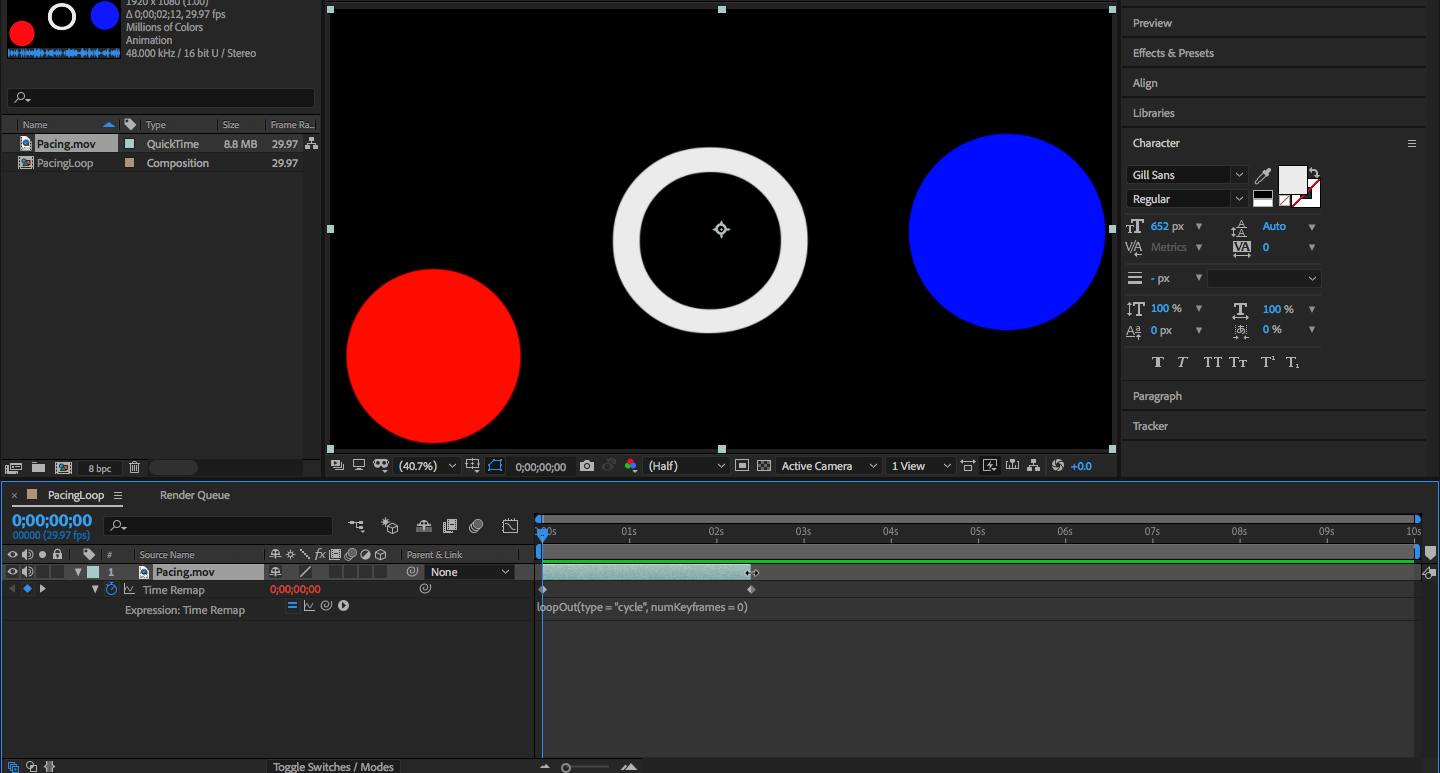Click the Time Remap stopwatch icon
The image size is (1440, 773).
click(111, 590)
